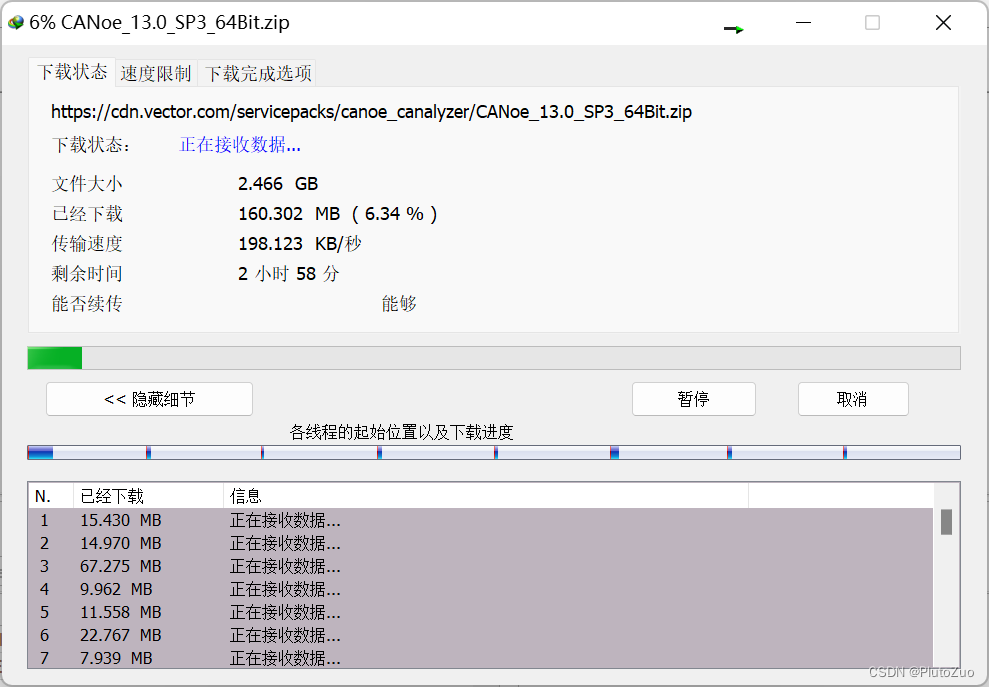Select thread row 2 with 14.970 MB
Image resolution: width=989 pixels, height=687 pixels.
point(481,543)
